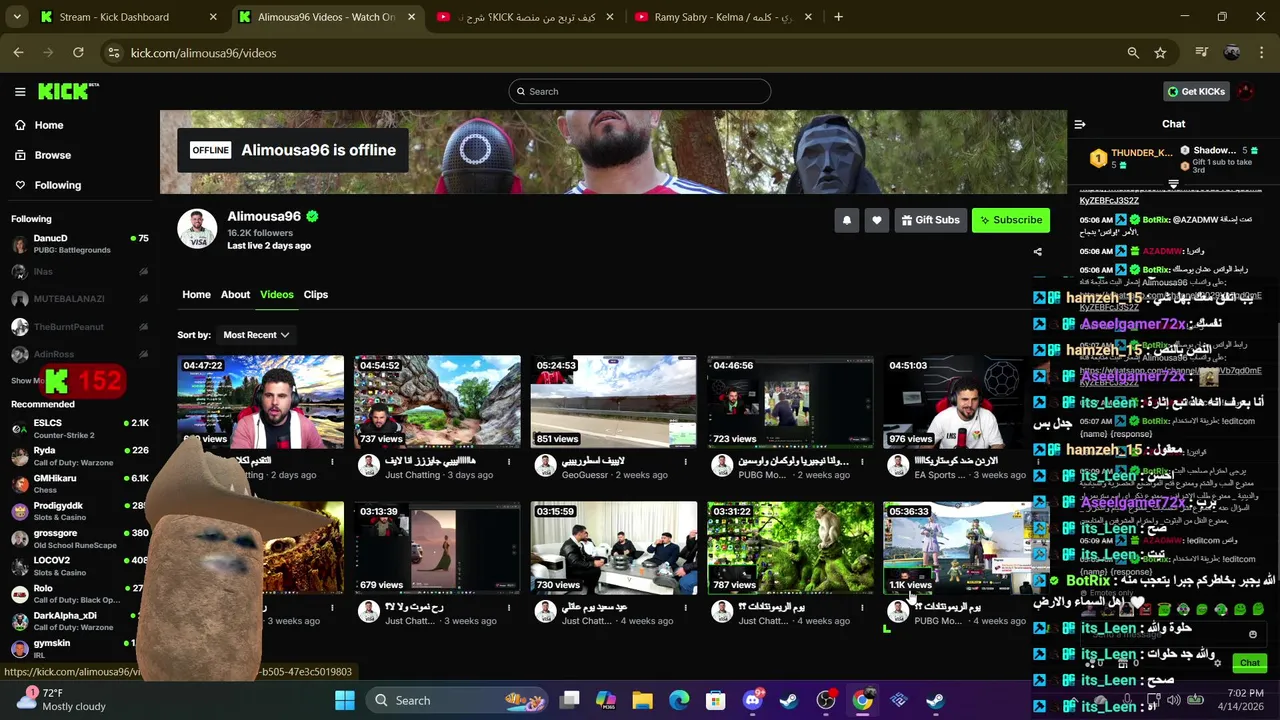Screen dimensions: 1280x720
Task: Open user avatar menu in Kick header
Action: tap(1245, 91)
